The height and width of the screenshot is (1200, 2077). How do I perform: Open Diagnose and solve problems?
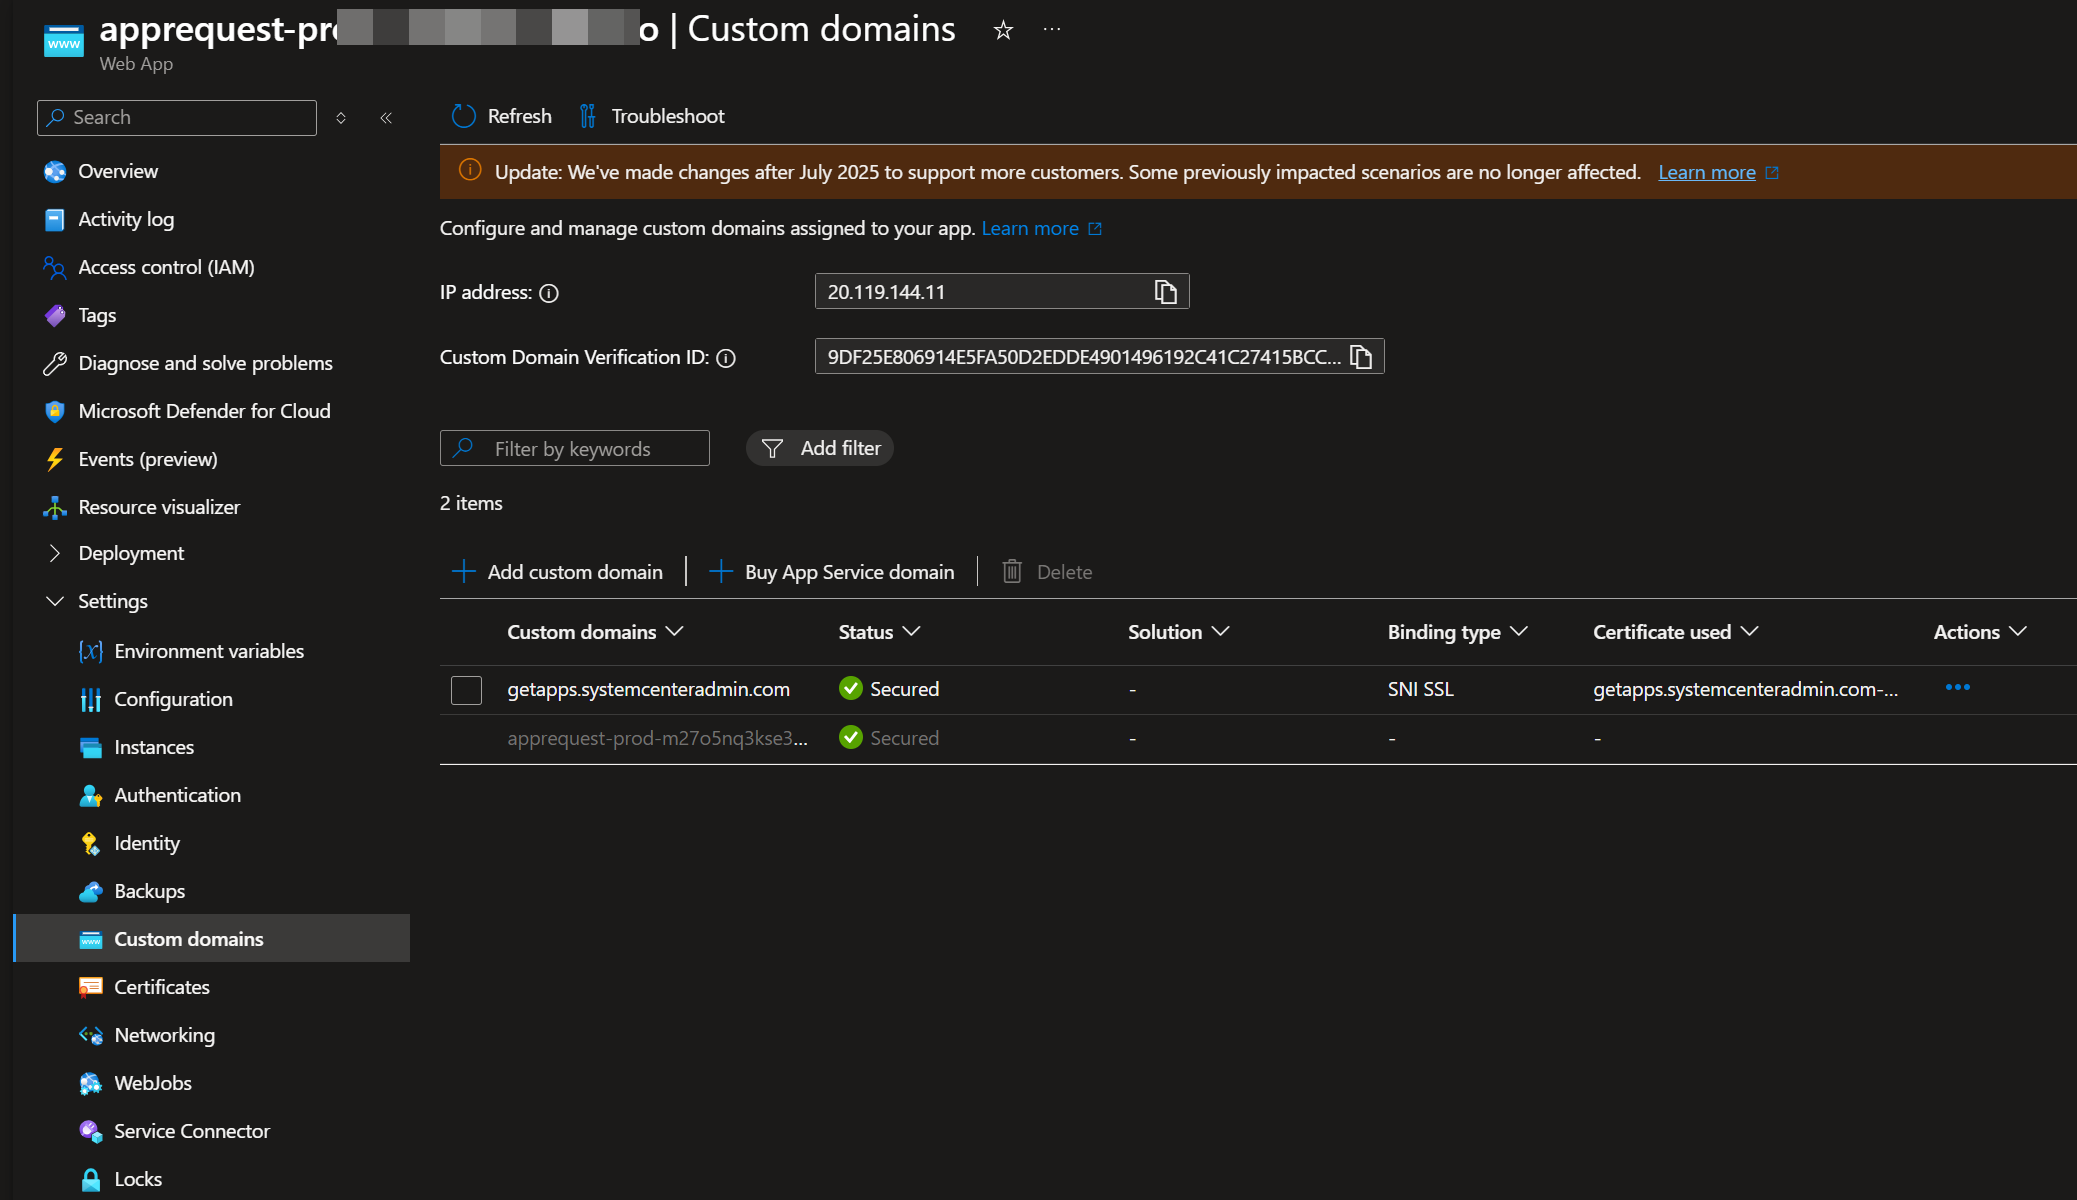click(205, 363)
